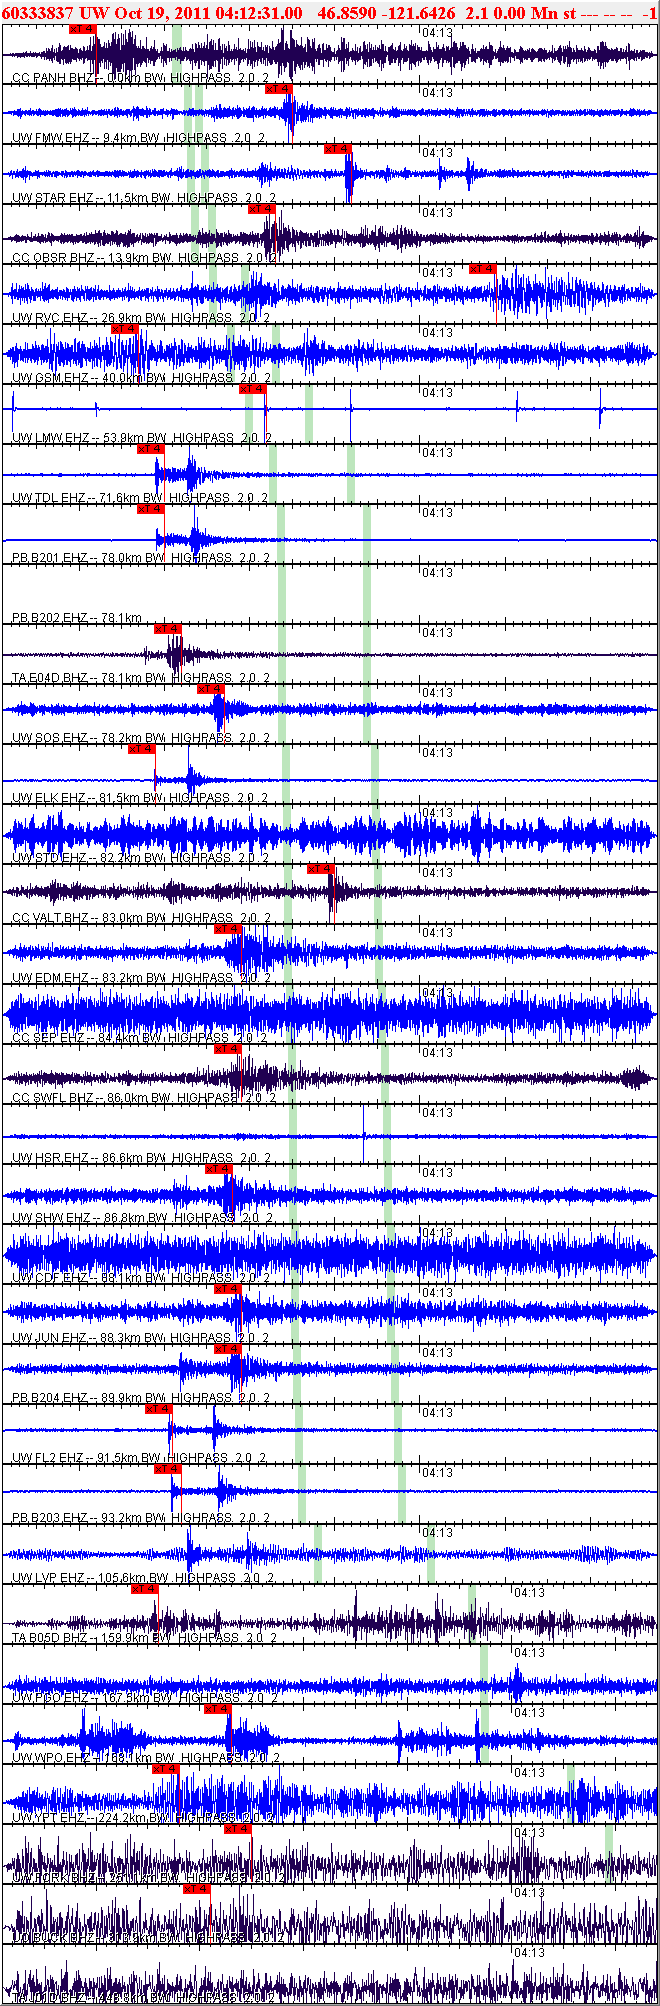Select the red pick marker on CC VALT trace
Viewport: 660px width, 2006px height.
coord(321,869)
